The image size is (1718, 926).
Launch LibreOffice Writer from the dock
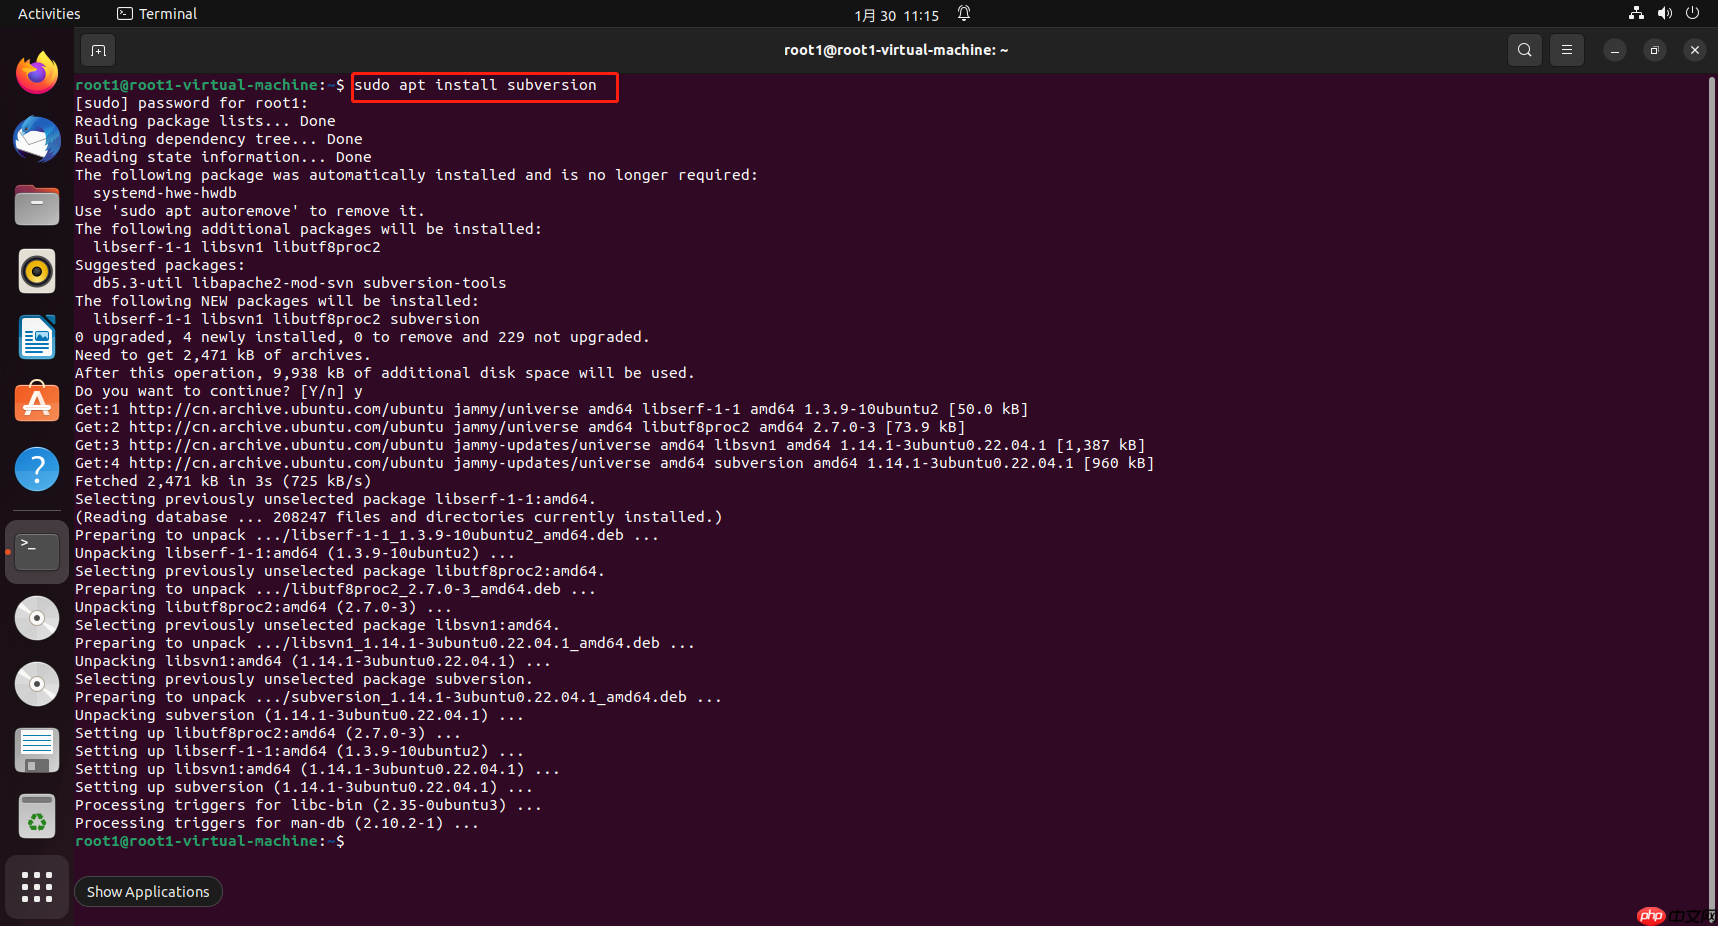pyautogui.click(x=37, y=337)
